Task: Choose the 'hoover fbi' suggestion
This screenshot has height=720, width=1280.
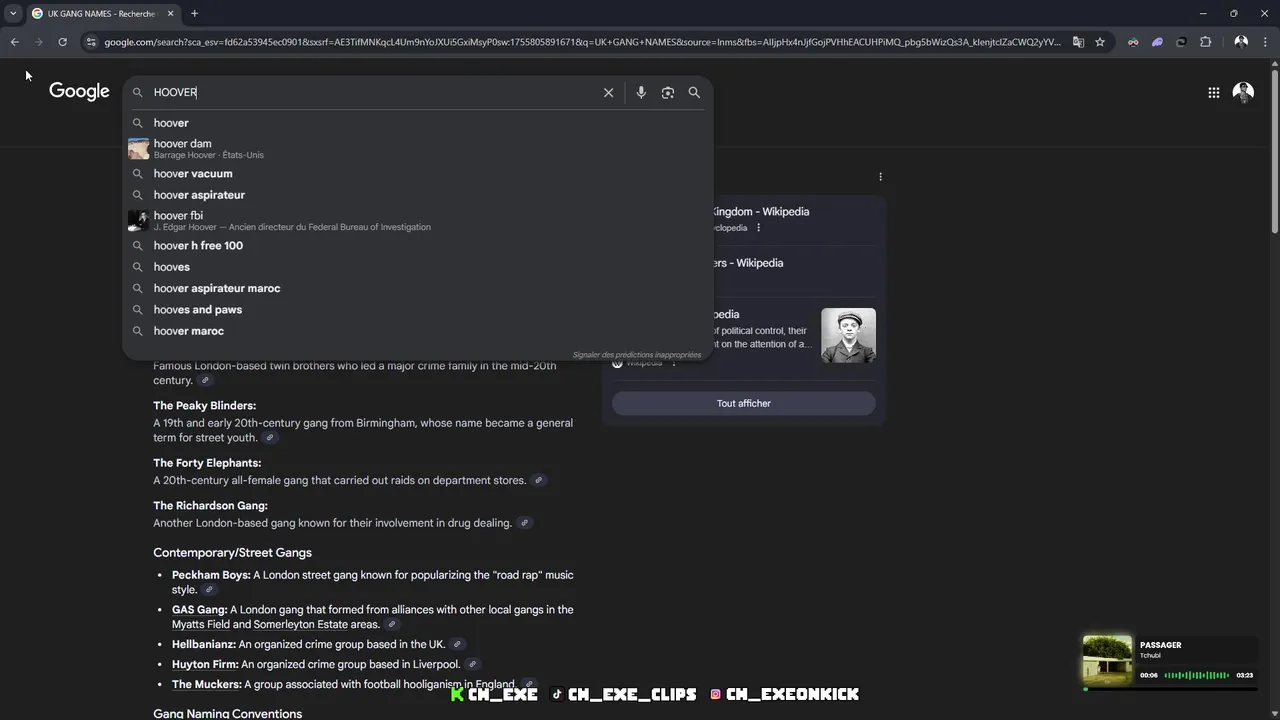Action: (x=418, y=220)
